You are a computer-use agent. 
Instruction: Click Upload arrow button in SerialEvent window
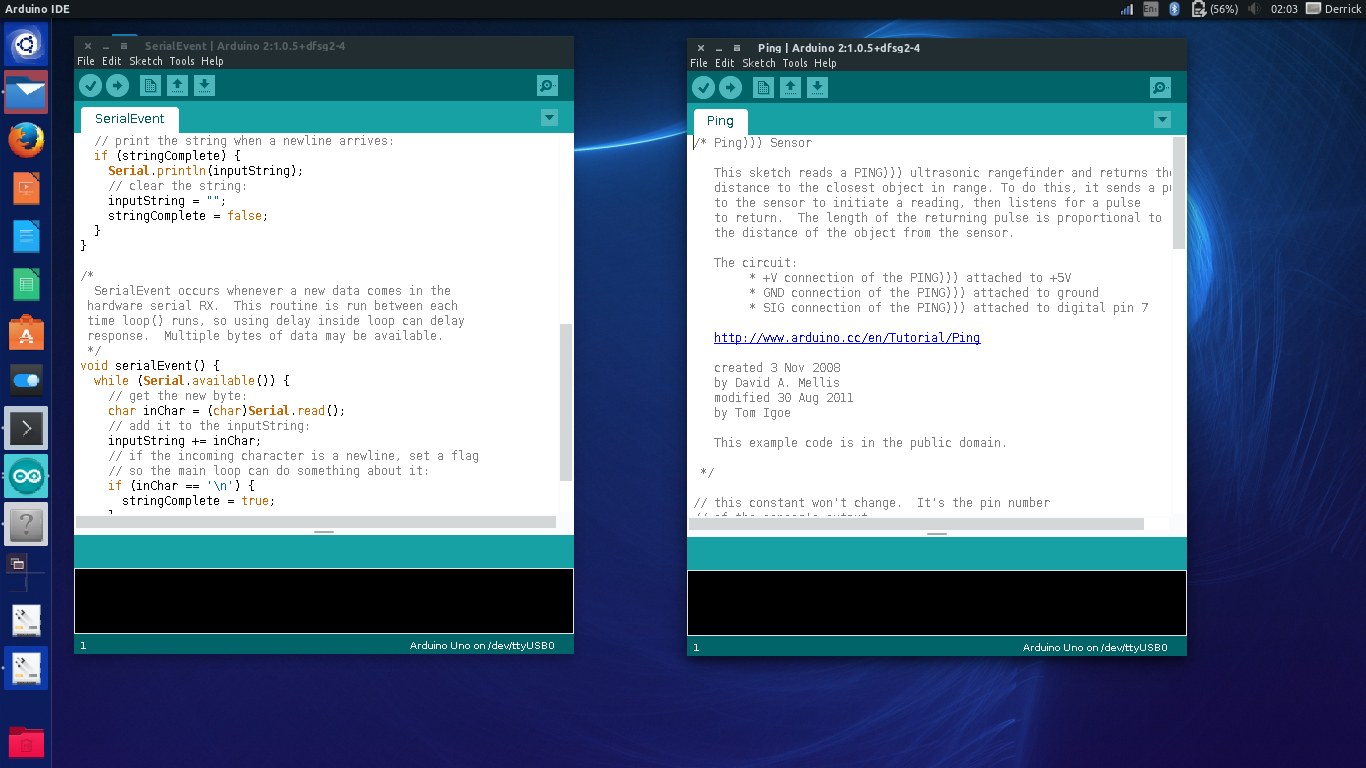(117, 86)
